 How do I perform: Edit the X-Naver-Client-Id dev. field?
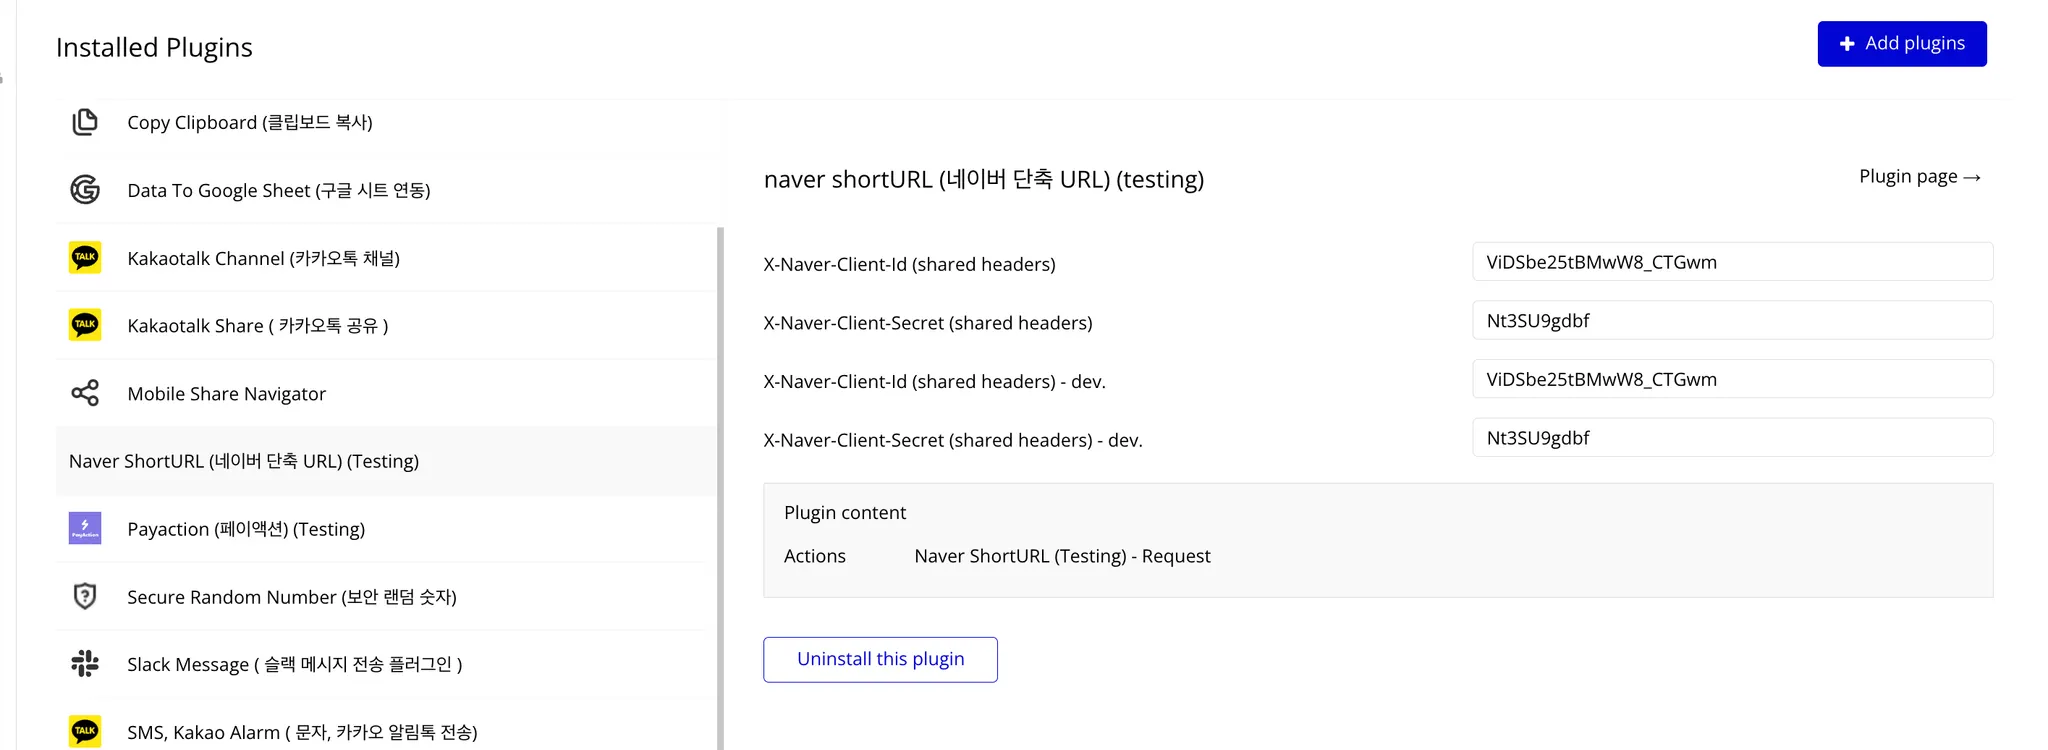click(1732, 379)
